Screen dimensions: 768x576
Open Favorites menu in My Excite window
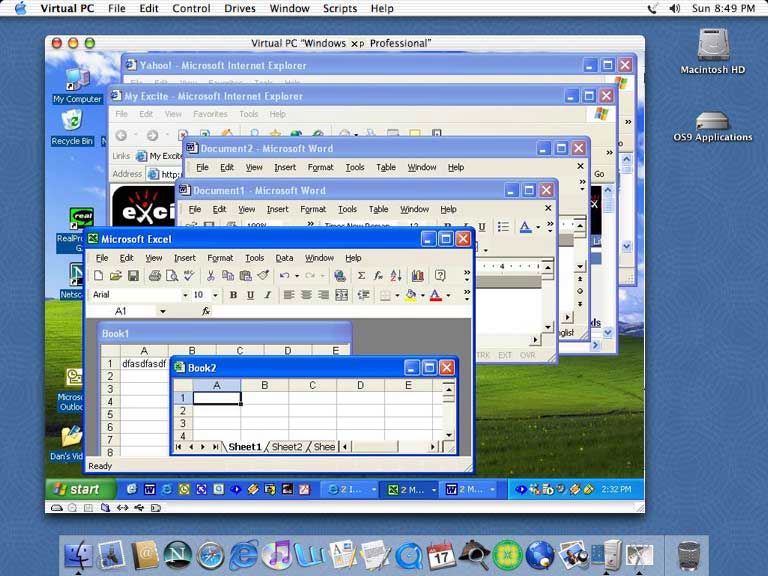[x=210, y=114]
